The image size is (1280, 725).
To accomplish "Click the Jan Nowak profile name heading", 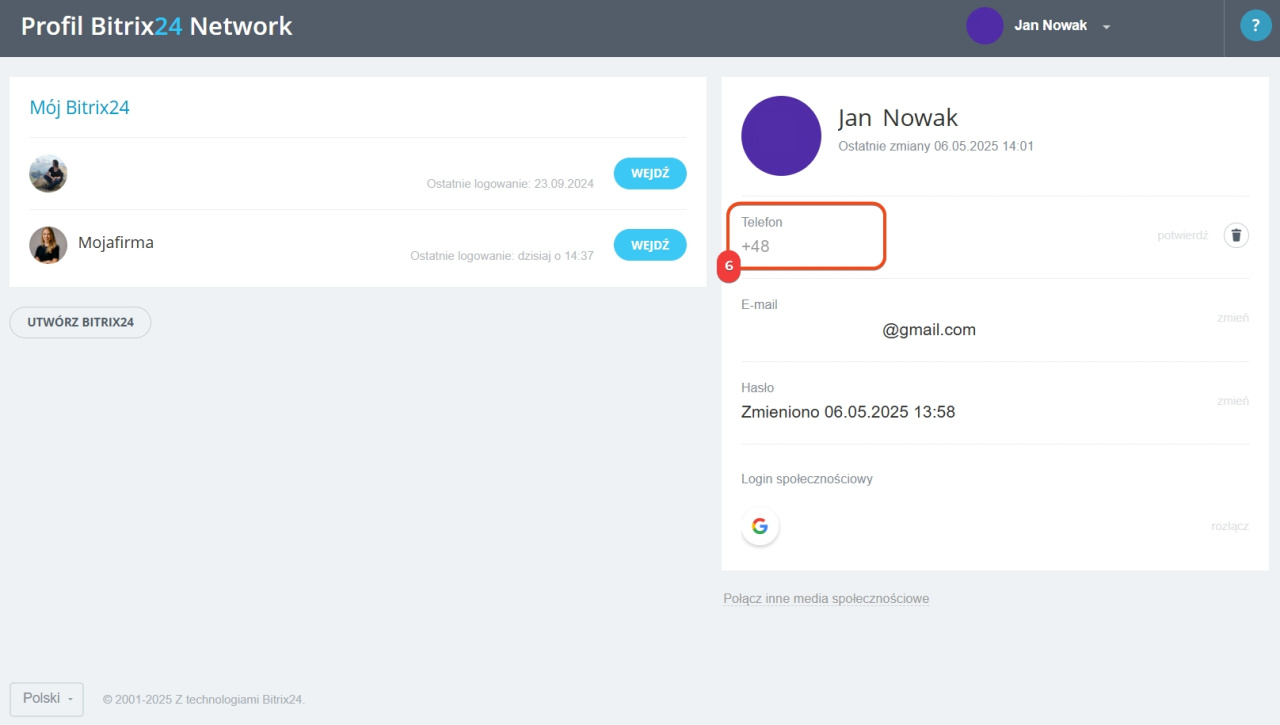I will click(898, 118).
